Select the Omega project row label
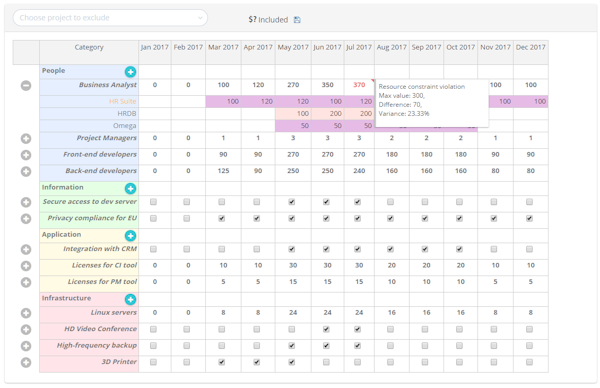The image size is (600, 388). (124, 126)
